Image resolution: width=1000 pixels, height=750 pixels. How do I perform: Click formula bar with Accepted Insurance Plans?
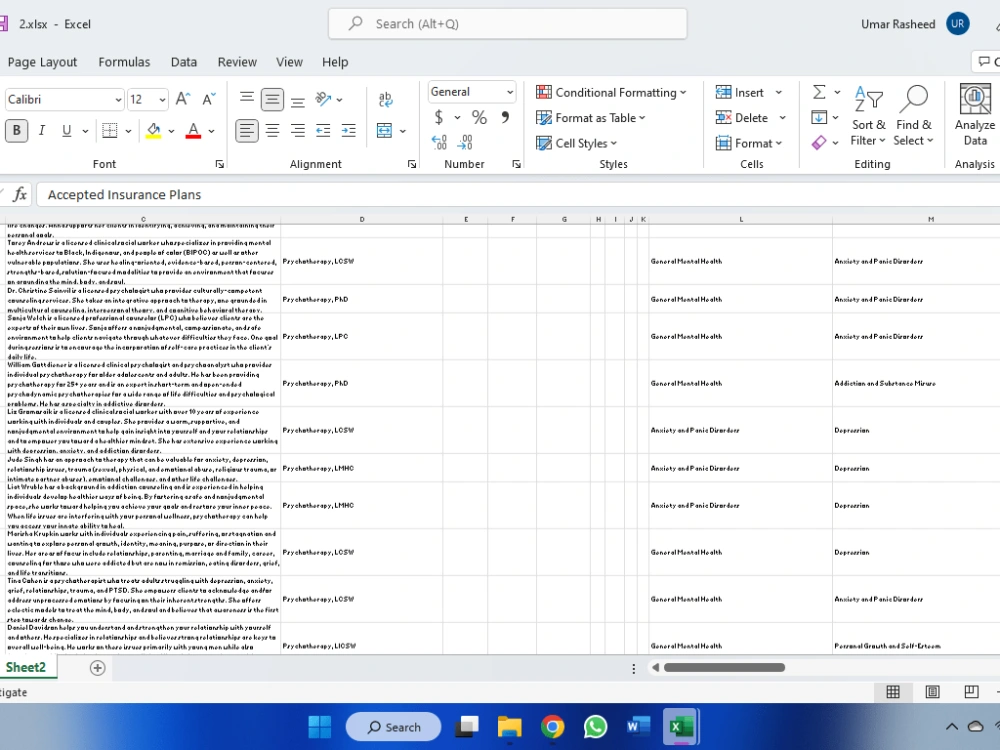pos(518,195)
